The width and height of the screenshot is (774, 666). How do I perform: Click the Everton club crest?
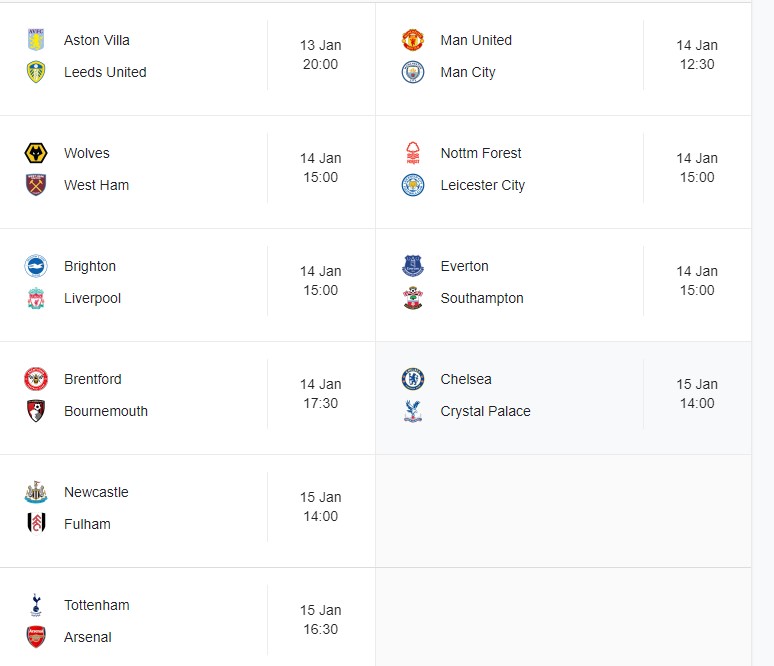point(413,266)
